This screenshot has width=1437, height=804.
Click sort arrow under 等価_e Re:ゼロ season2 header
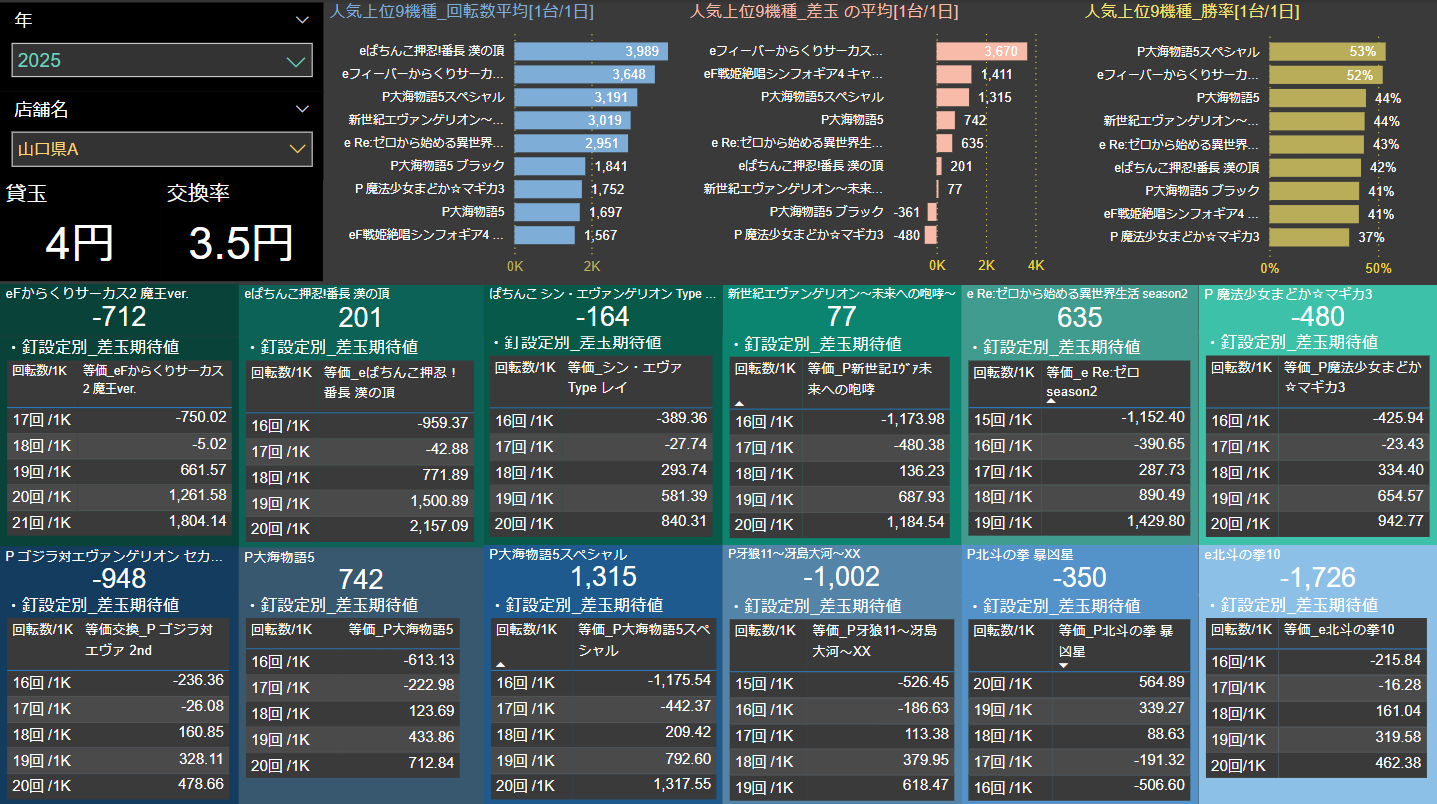1052,400
